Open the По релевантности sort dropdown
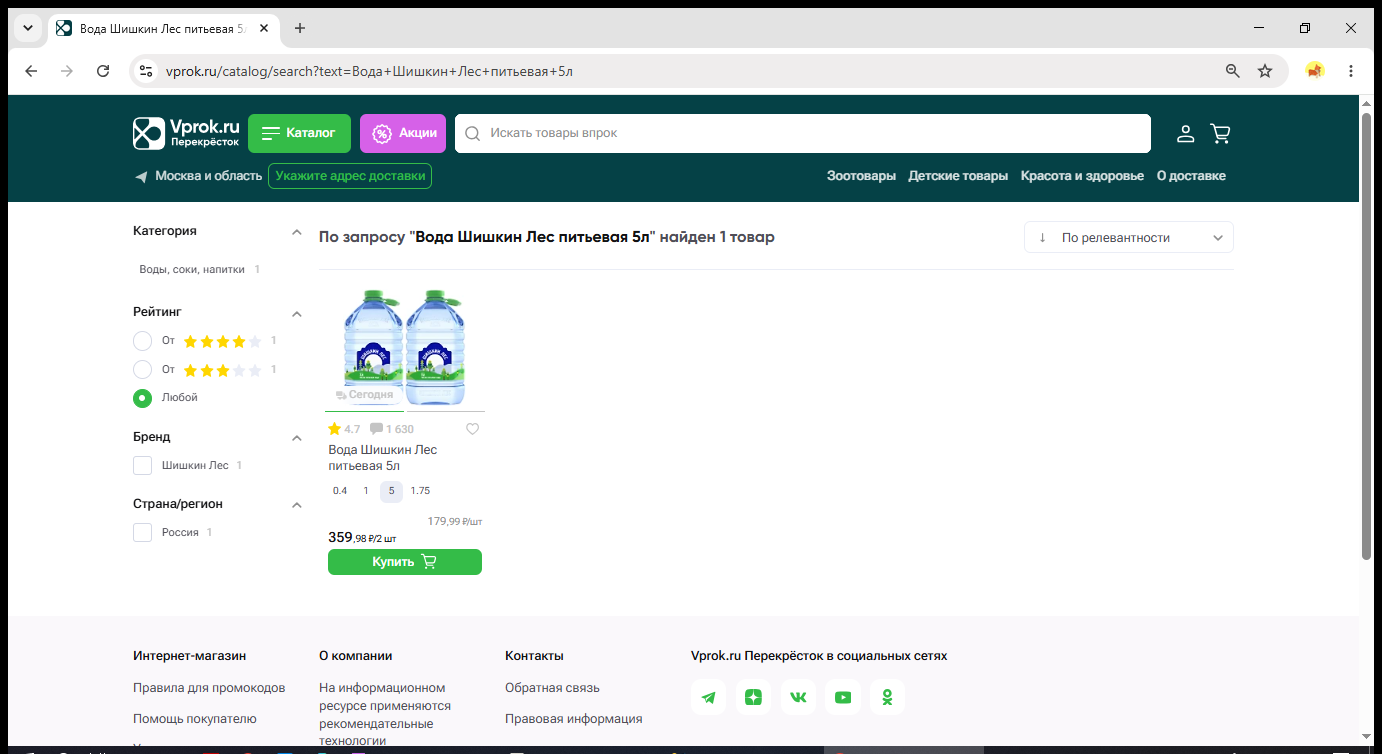Image resolution: width=1382 pixels, height=754 pixels. [x=1129, y=238]
